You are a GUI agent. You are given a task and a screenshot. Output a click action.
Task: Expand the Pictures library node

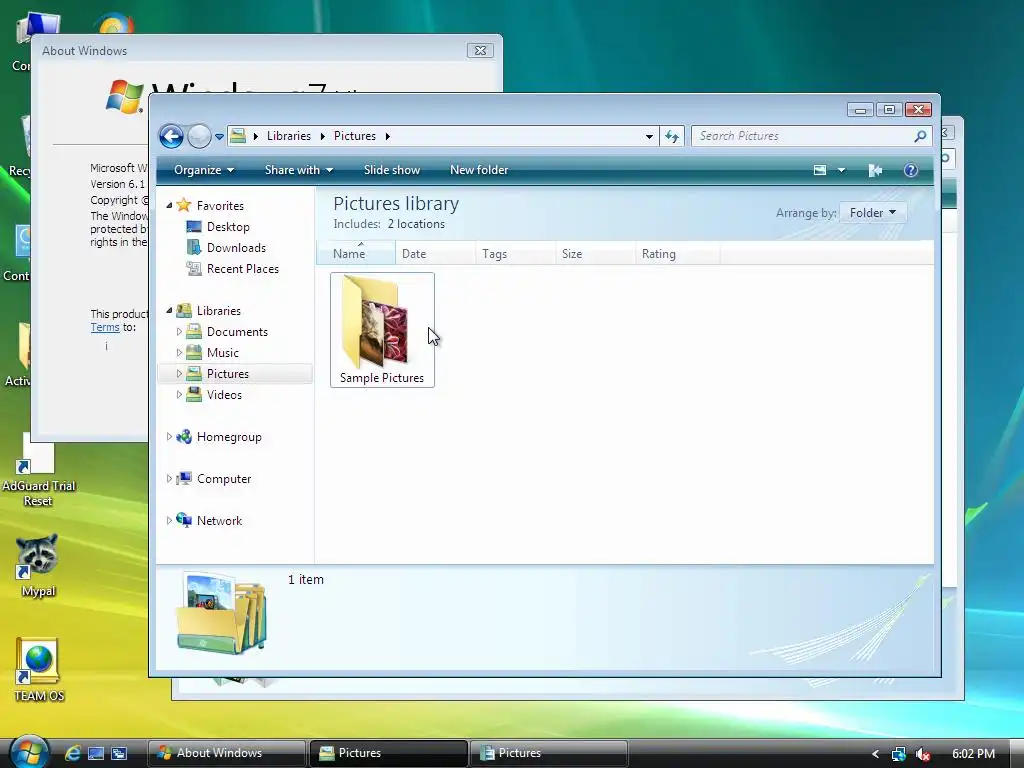tap(179, 374)
